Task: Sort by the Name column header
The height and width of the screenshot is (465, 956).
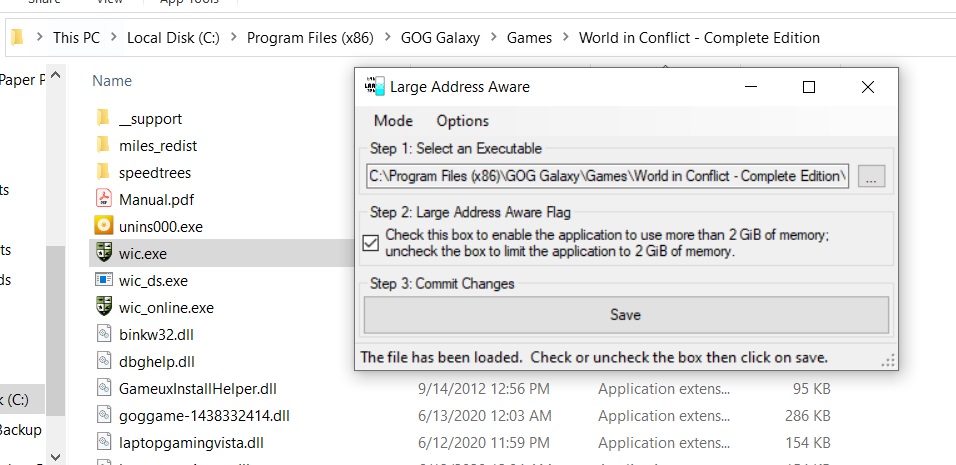Action: tap(112, 80)
